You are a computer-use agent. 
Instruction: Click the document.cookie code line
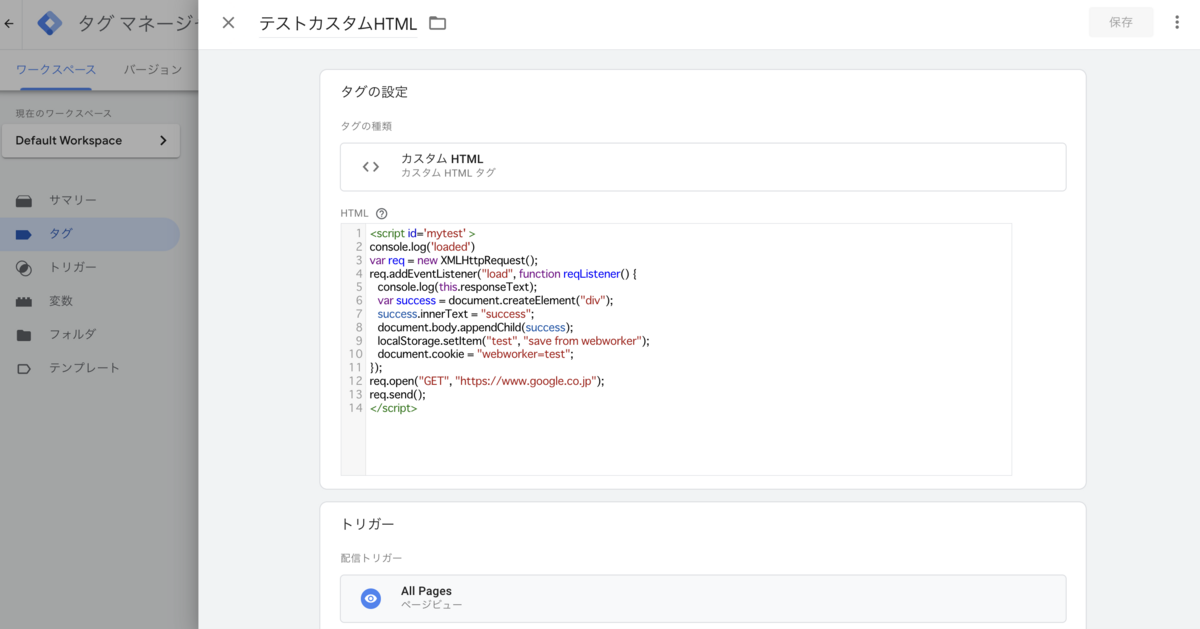point(475,353)
